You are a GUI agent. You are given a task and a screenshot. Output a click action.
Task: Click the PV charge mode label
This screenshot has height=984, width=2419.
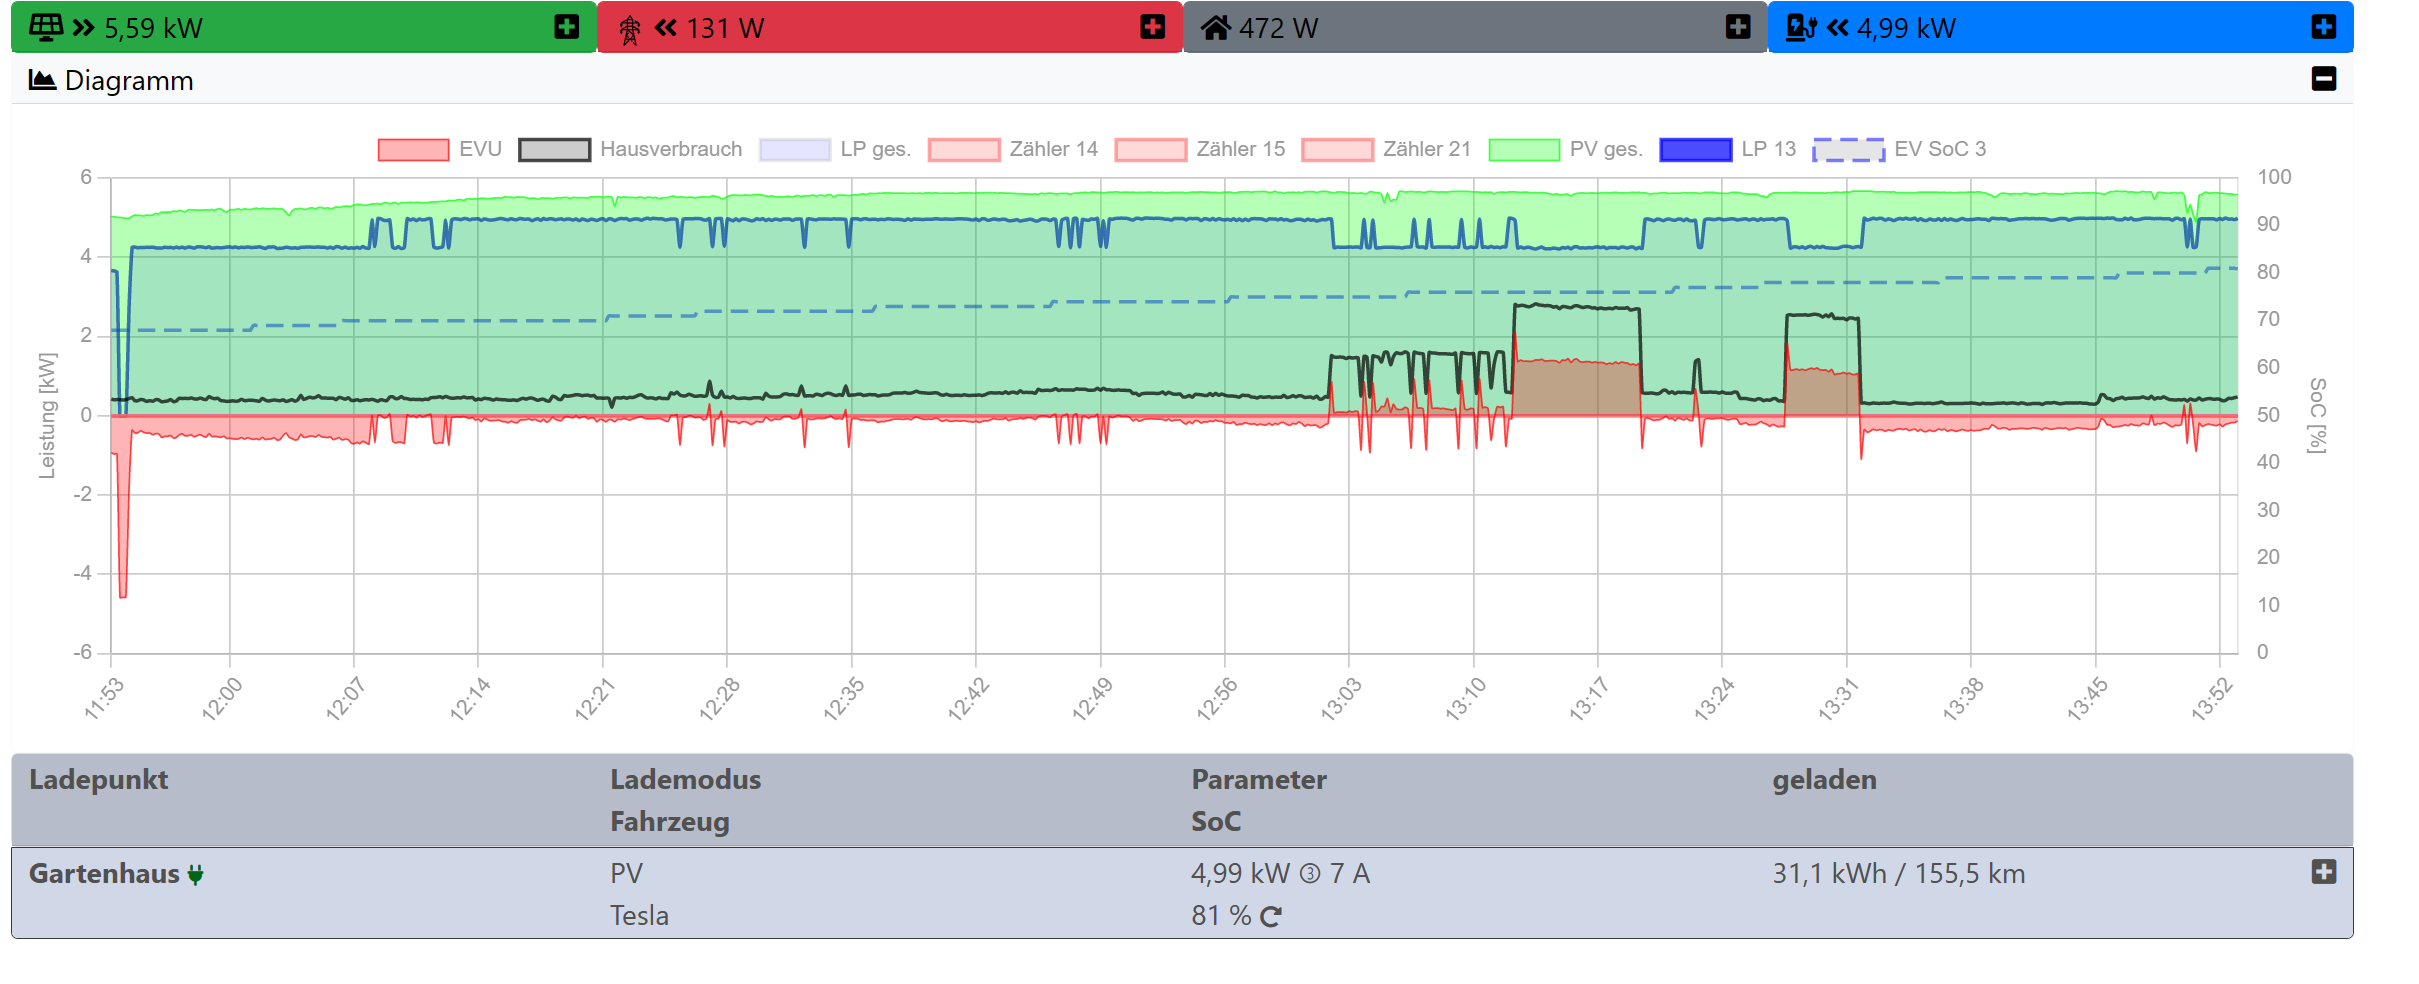point(626,874)
